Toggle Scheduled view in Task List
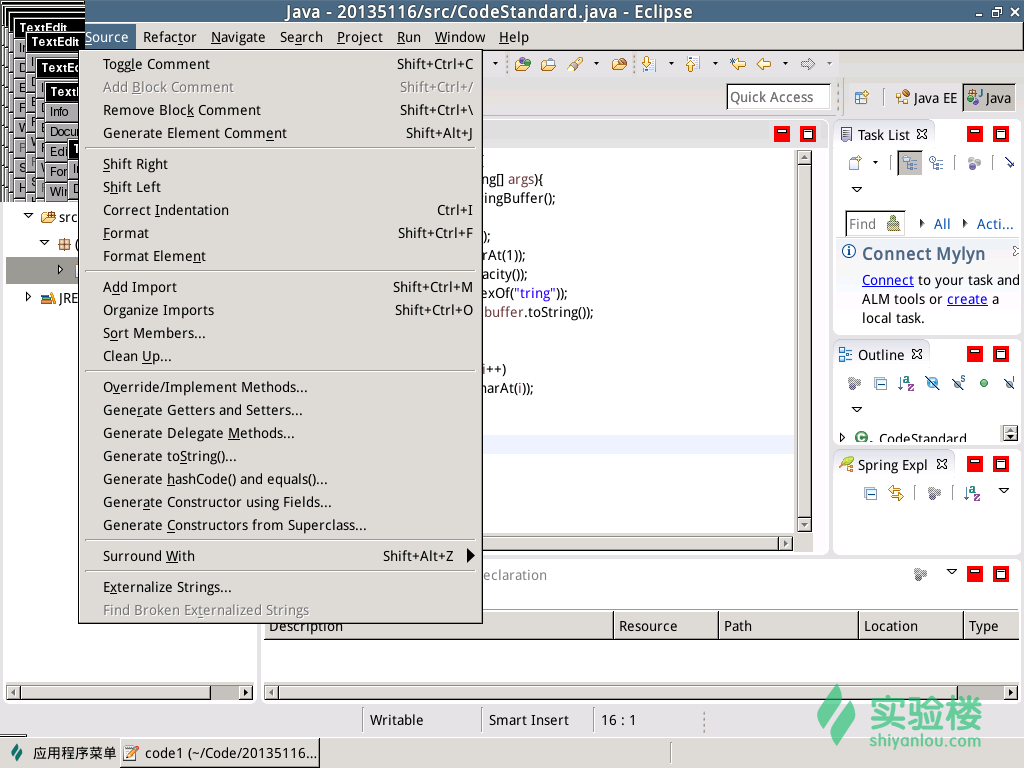1024x768 pixels. click(x=936, y=163)
